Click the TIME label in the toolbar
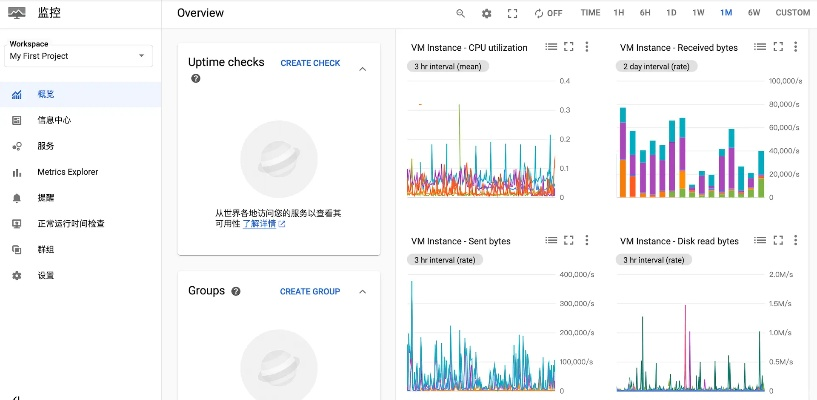The height and width of the screenshot is (400, 817). pos(590,13)
